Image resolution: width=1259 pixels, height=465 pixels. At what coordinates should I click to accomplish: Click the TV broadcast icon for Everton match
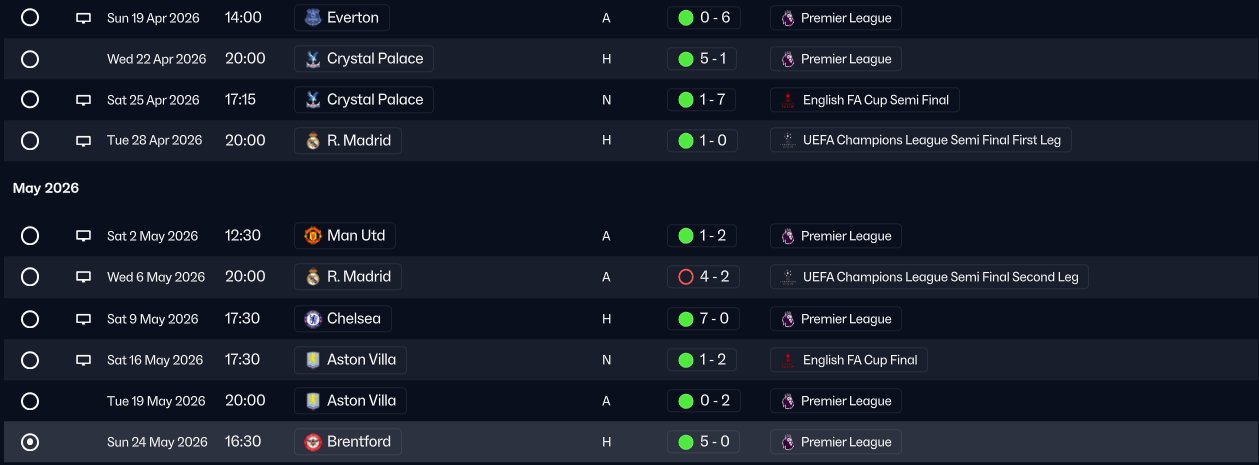pos(84,18)
